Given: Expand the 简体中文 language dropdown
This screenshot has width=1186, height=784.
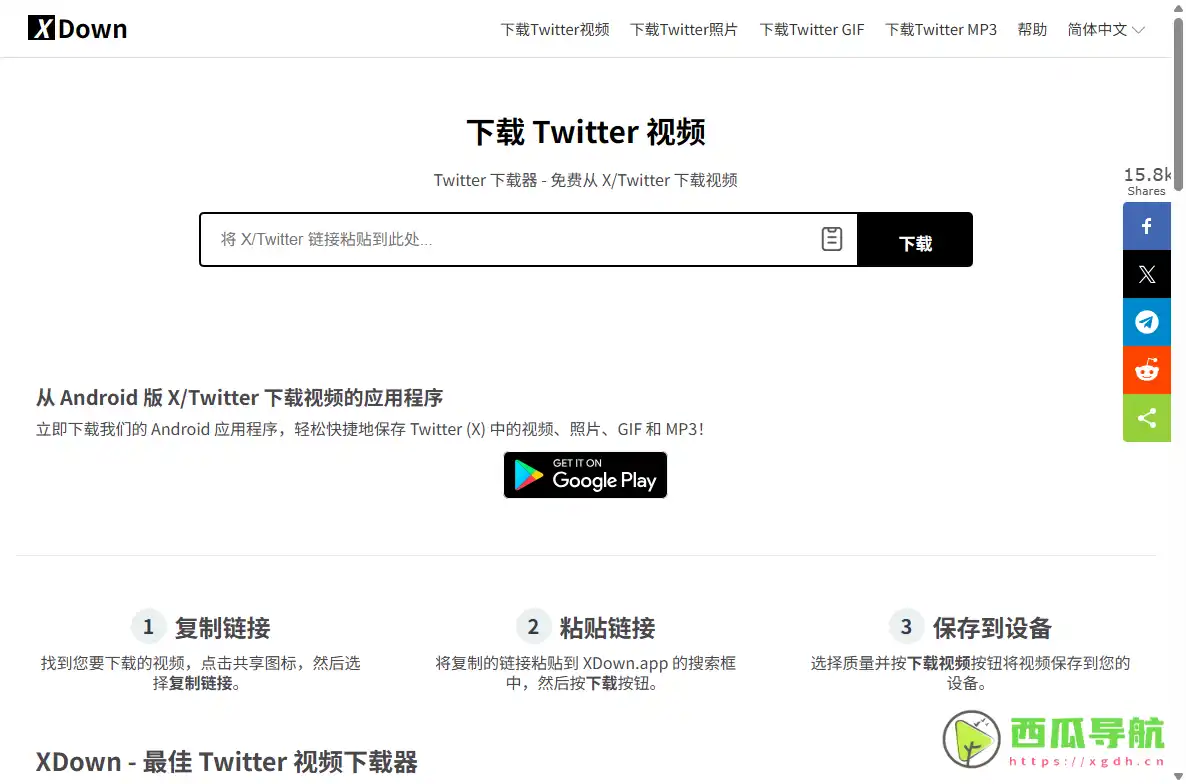Looking at the screenshot, I should point(1106,29).
